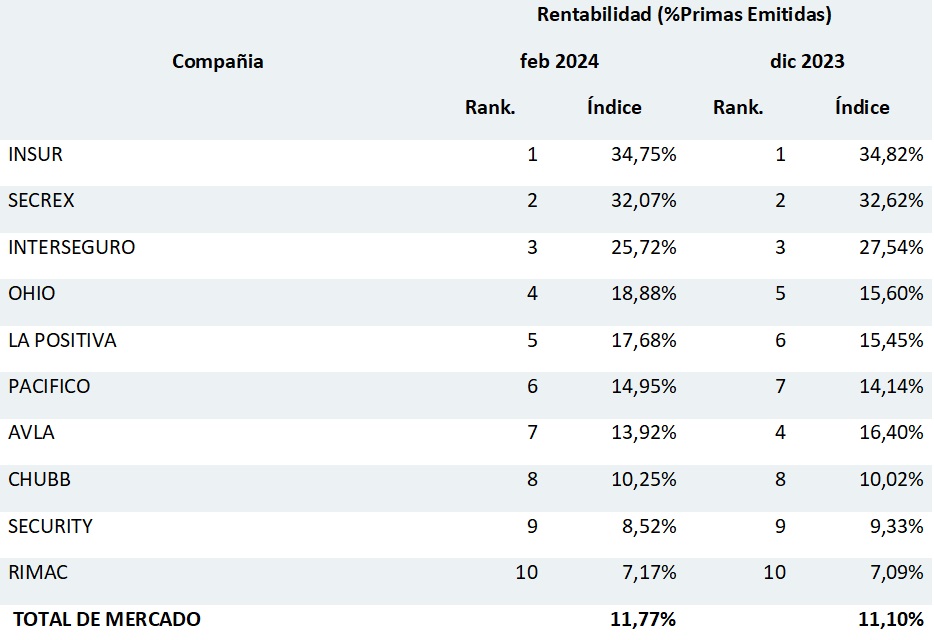Screen dimensions: 934x640
Task: Click INSUR's dic 2023 index 34,82%
Action: (891, 154)
